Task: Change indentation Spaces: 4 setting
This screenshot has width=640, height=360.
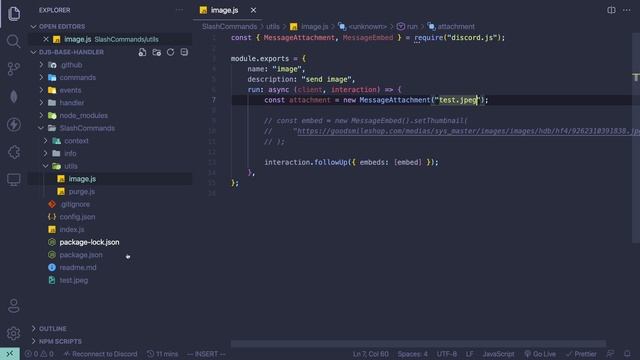Action: 413,354
